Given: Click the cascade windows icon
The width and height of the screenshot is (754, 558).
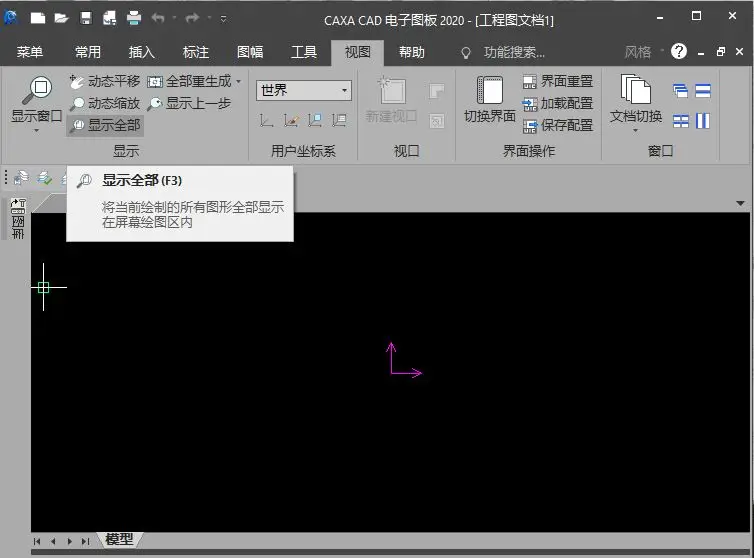Looking at the screenshot, I should tap(680, 91).
